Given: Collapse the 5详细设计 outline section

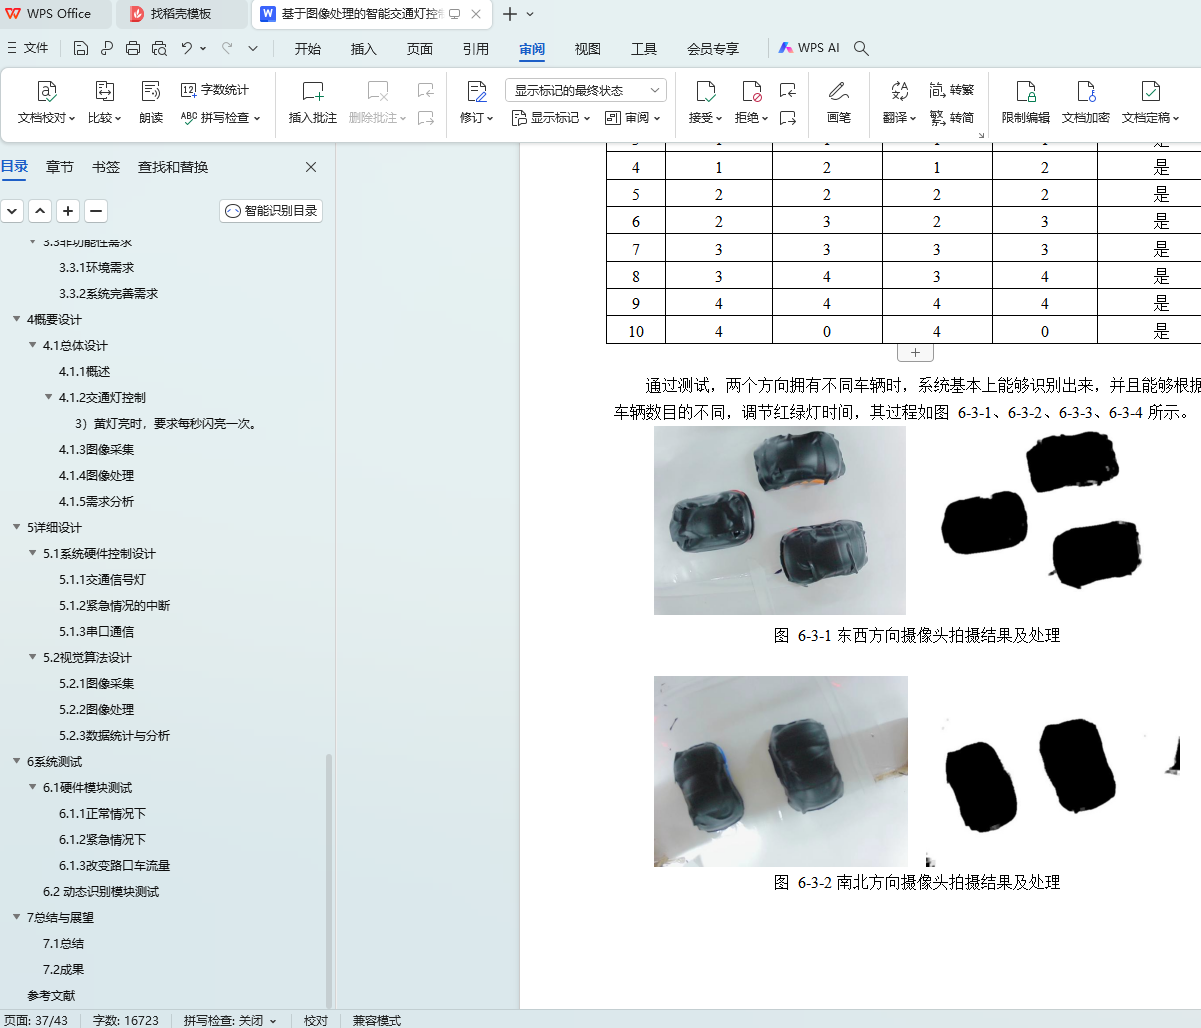Looking at the screenshot, I should coord(16,528).
